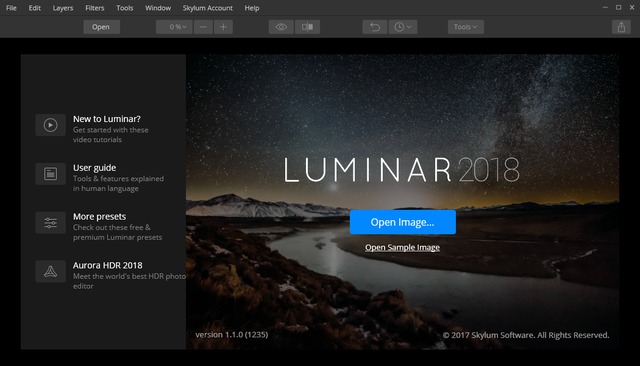Click the More presets heading text
640x366 pixels.
[x=100, y=216]
